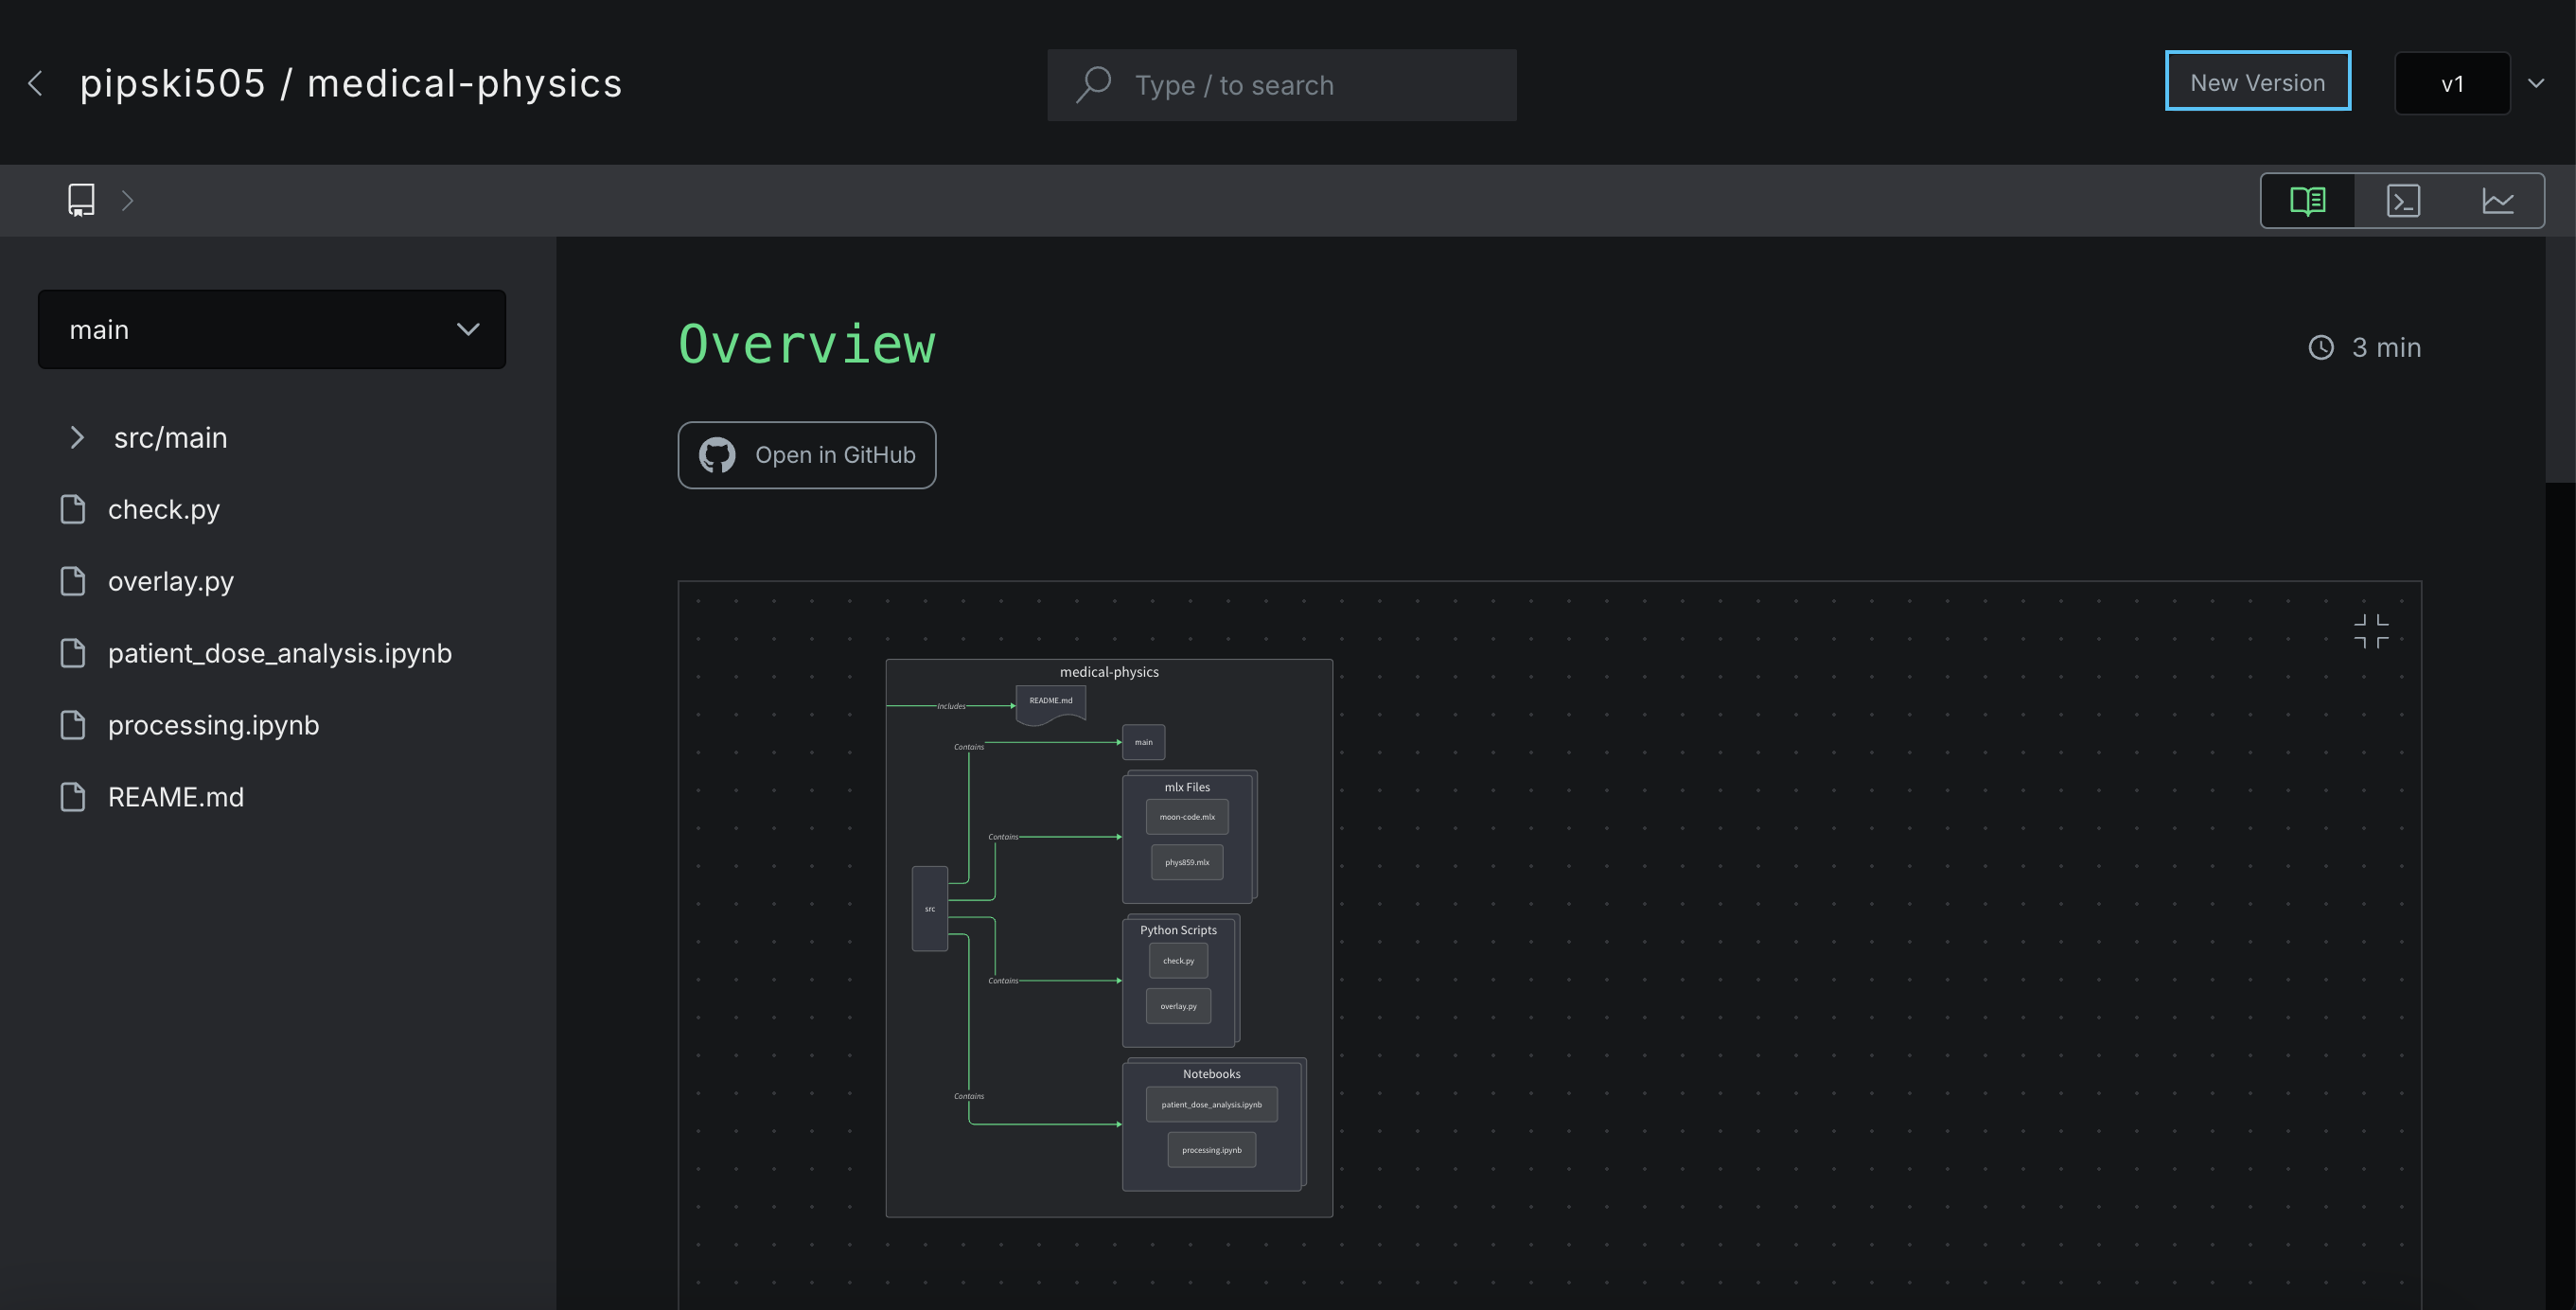Select moon-code.mlx node in diagram
The width and height of the screenshot is (2576, 1310).
pos(1187,817)
